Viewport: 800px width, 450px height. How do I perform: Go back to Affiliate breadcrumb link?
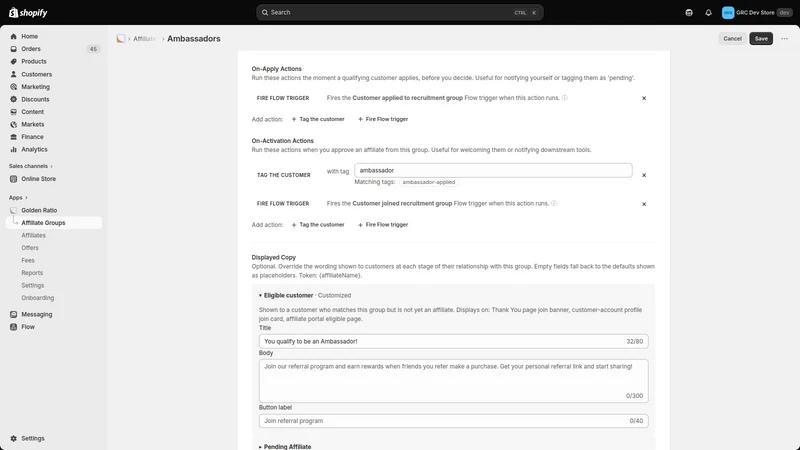(x=144, y=39)
